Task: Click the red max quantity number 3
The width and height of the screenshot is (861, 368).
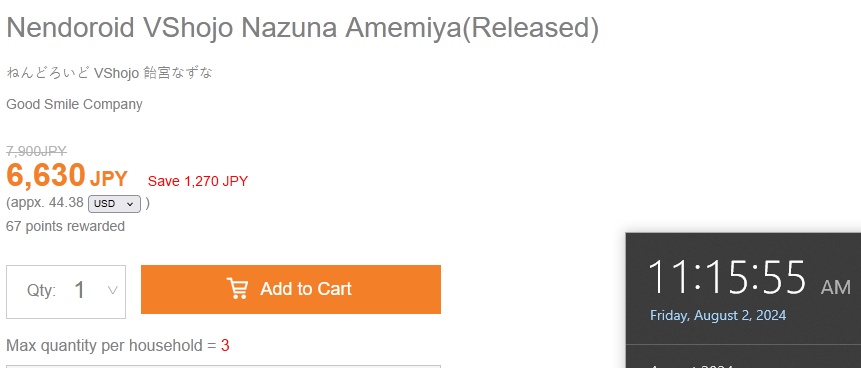Action: coord(225,345)
